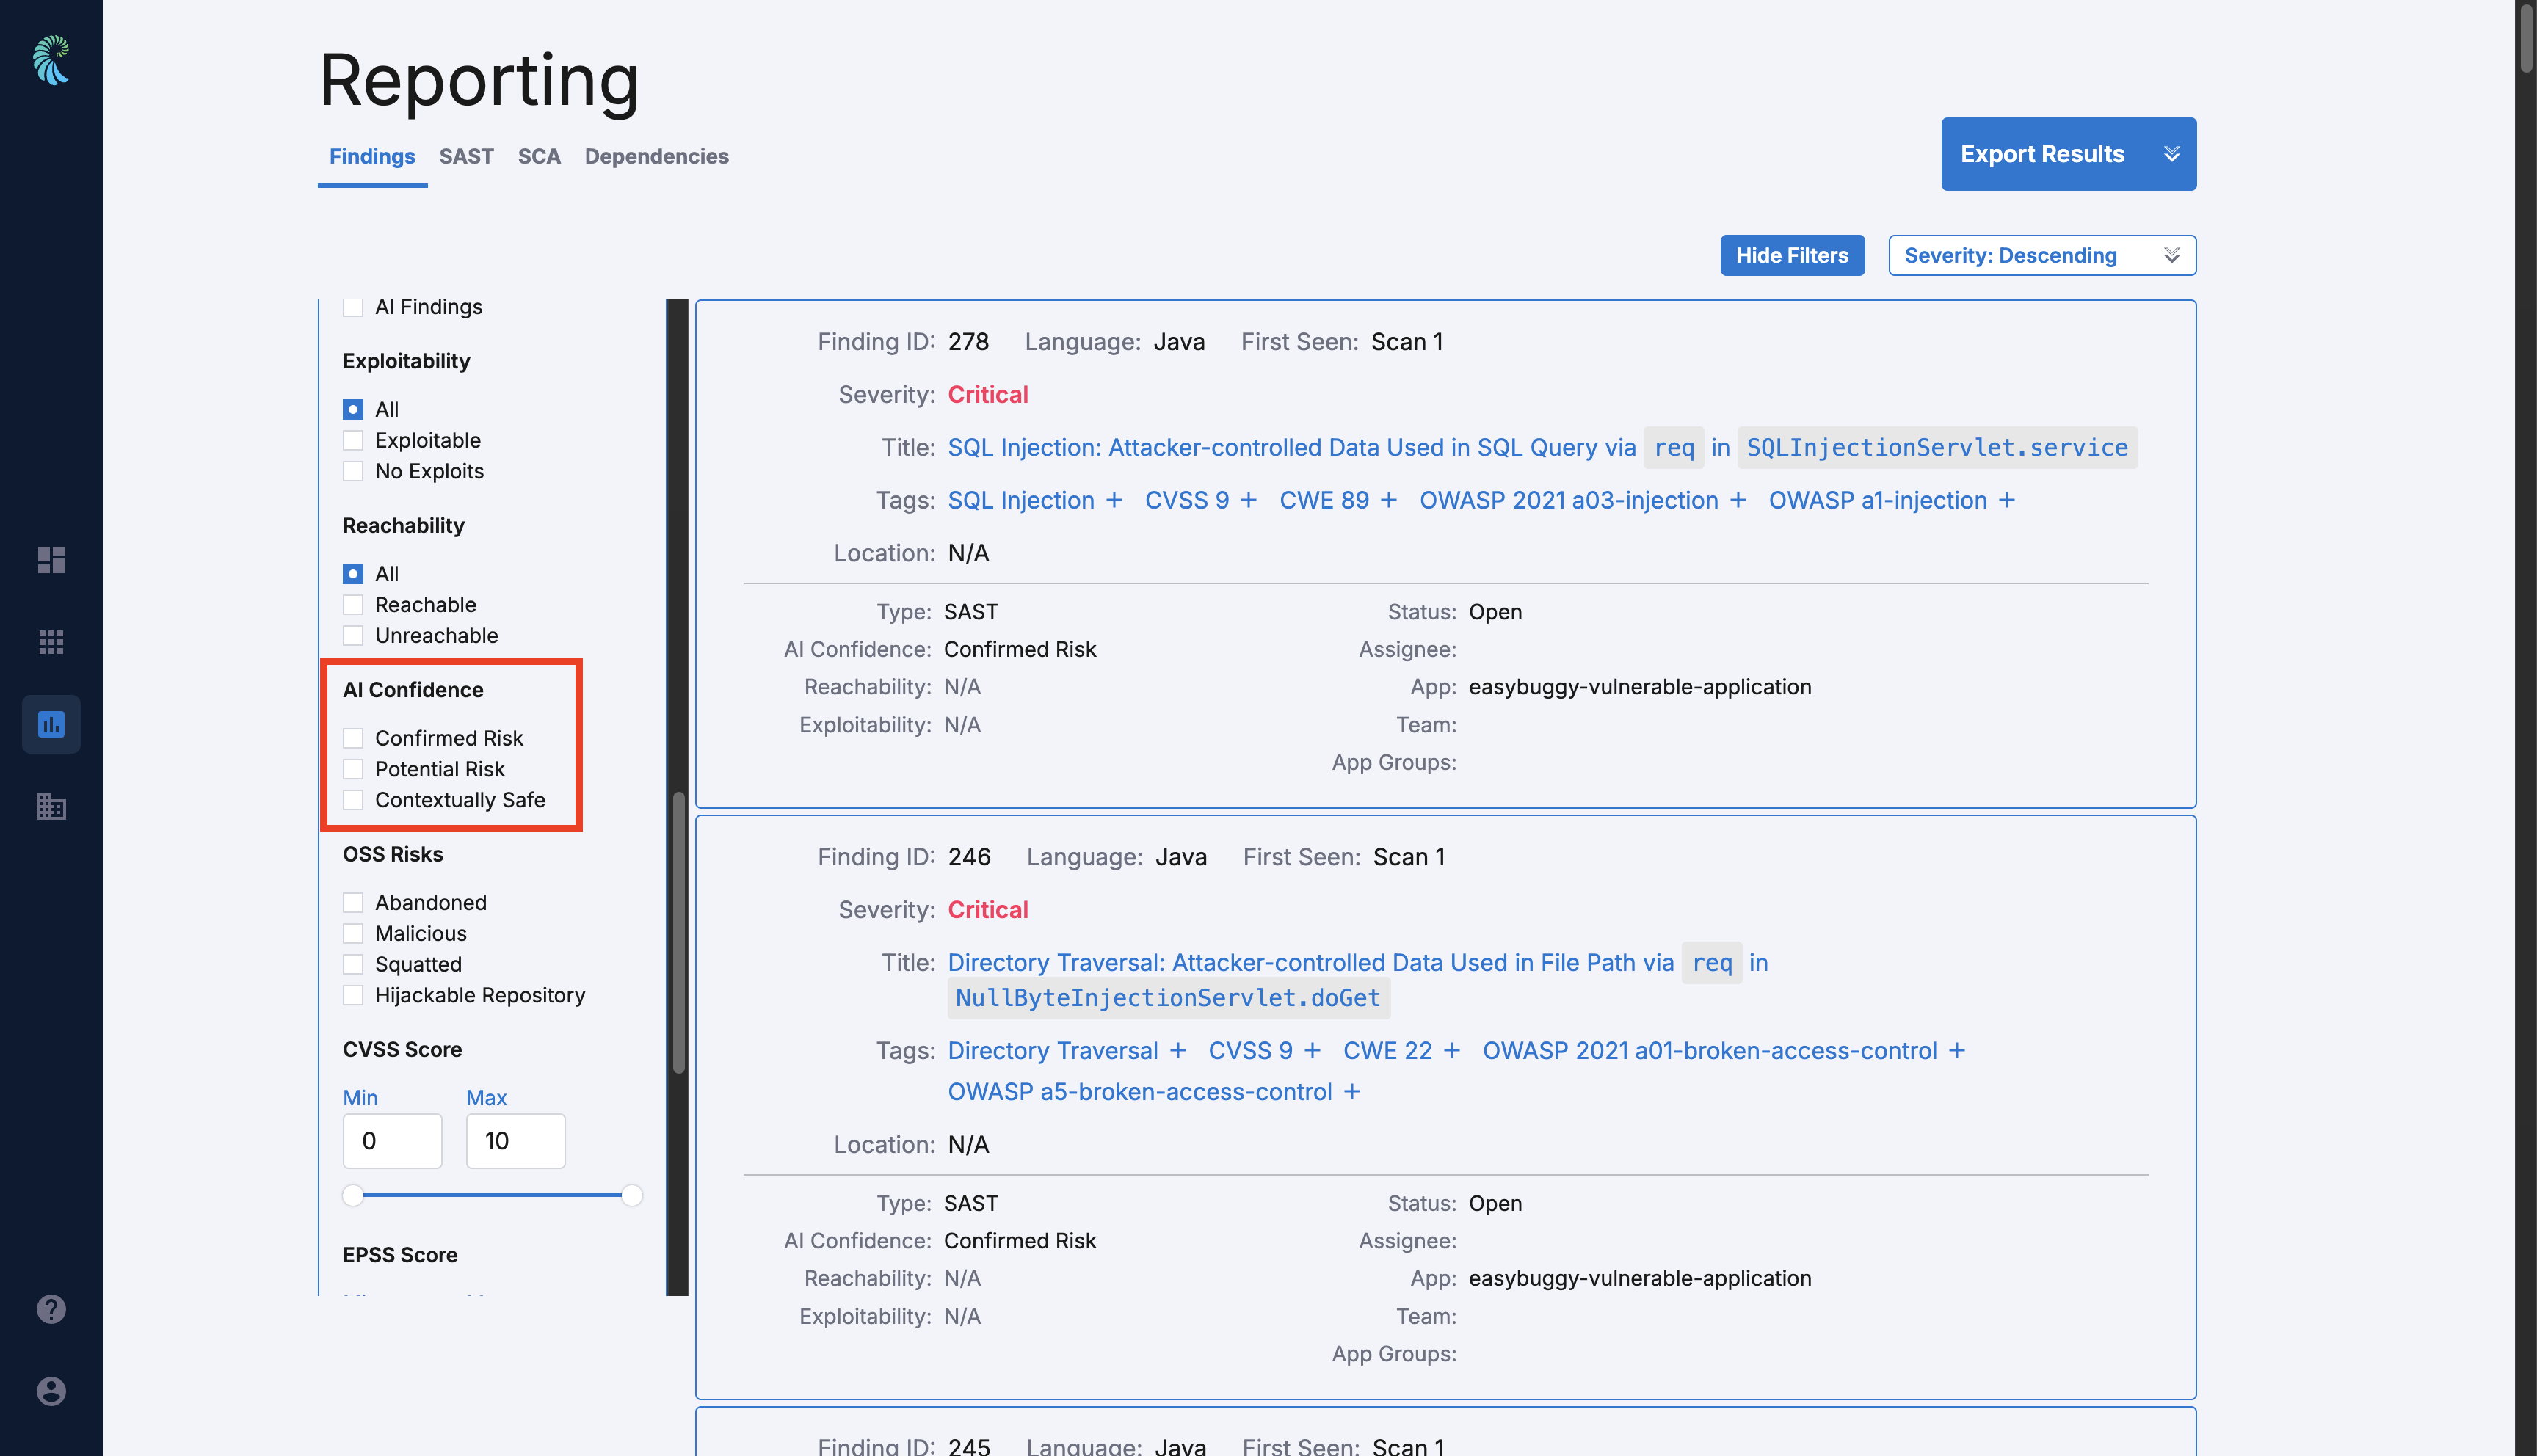Check the Potential Risk checkbox

click(353, 770)
